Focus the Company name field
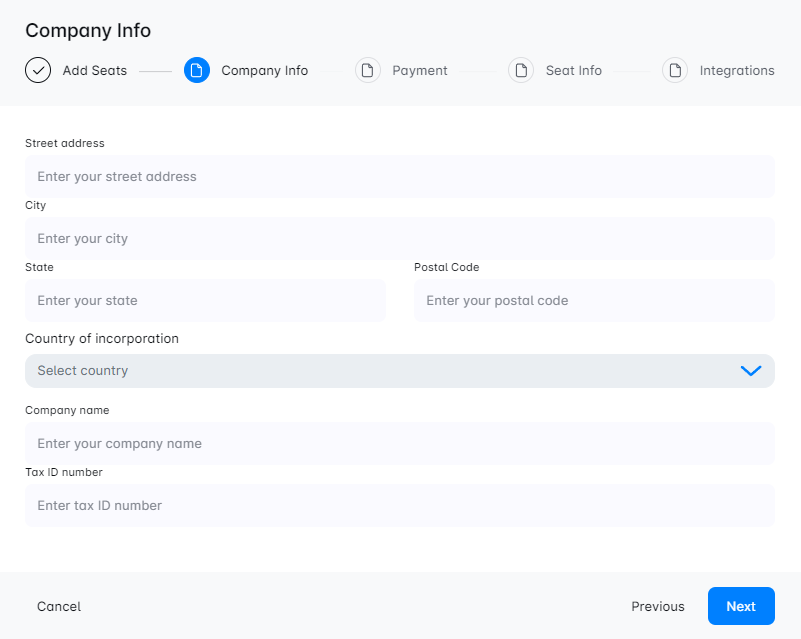 click(399, 444)
